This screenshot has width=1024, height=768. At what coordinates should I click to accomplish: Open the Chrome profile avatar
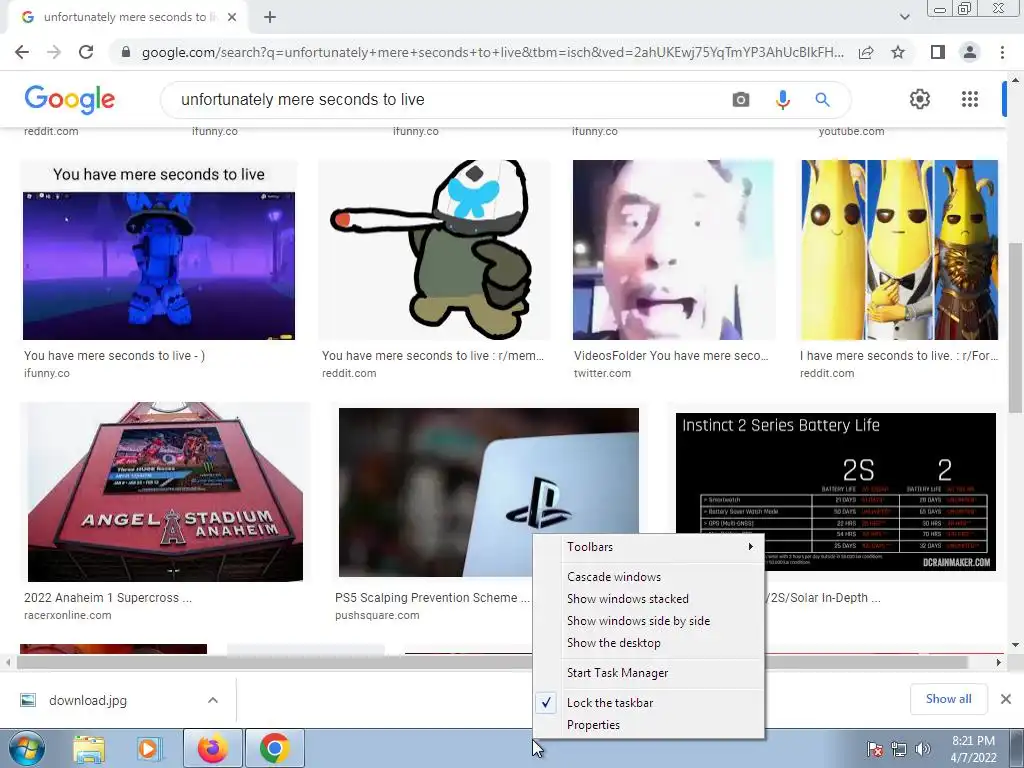pos(970,52)
